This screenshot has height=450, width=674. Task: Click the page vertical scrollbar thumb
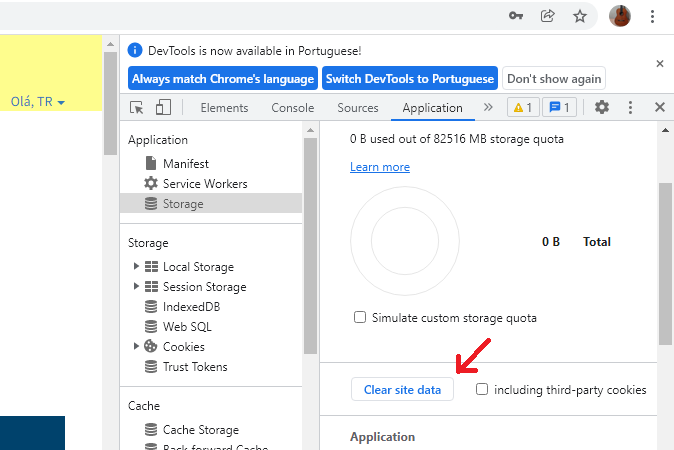110,103
